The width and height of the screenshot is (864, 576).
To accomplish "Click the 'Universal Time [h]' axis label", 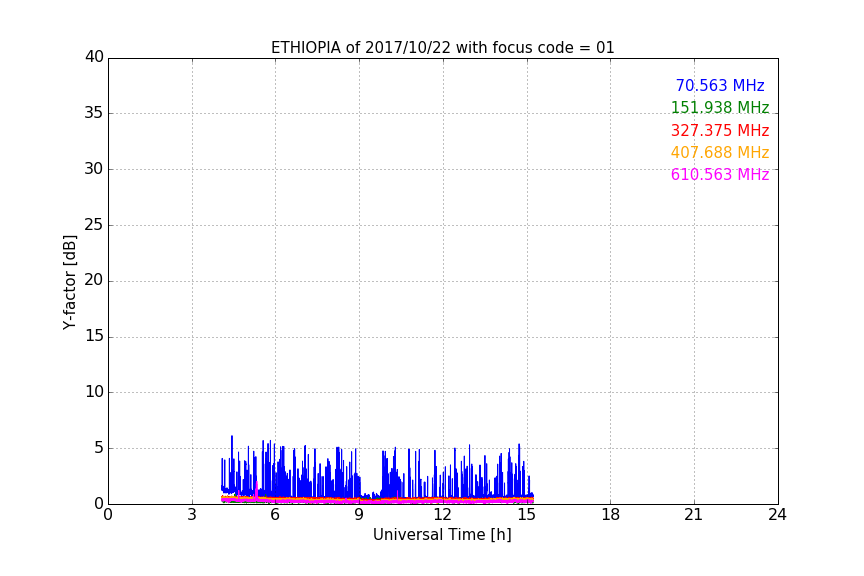I will tap(442, 535).
